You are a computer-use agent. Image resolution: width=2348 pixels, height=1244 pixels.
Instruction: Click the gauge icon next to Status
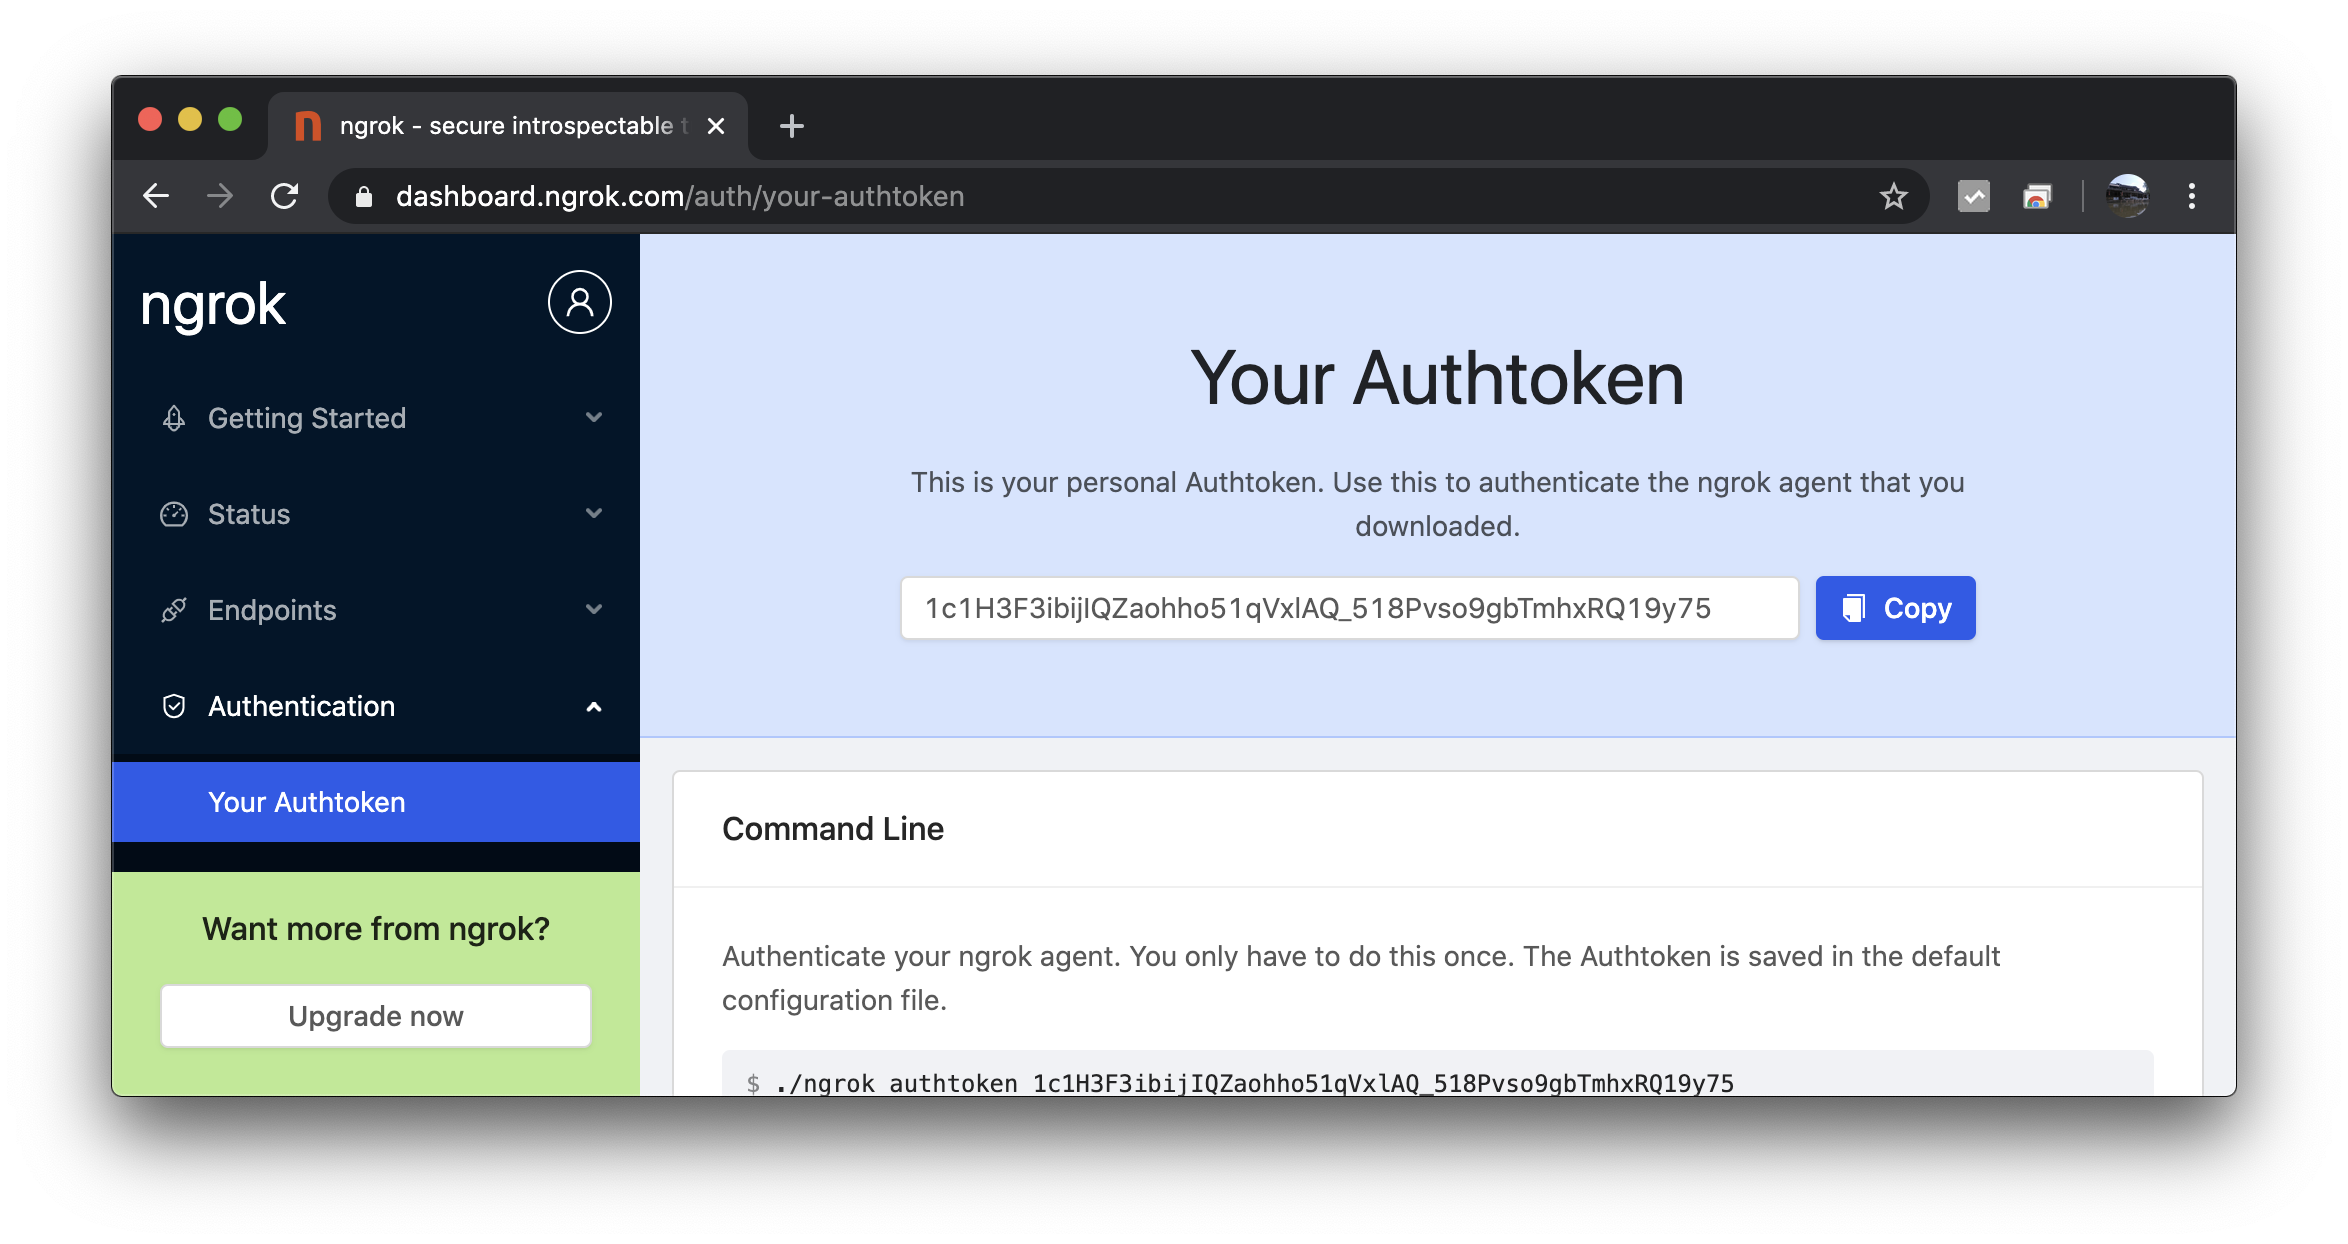click(174, 514)
